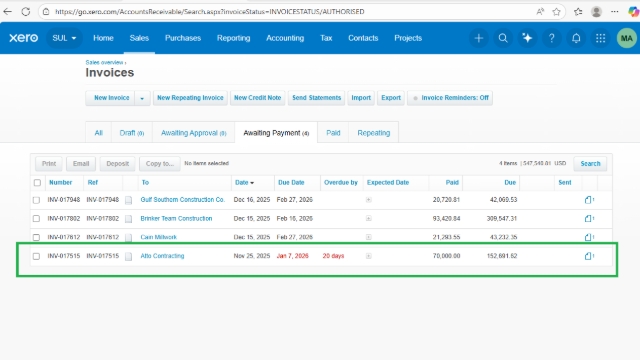Click the sent icon for Gulf Southern row

tap(589, 200)
